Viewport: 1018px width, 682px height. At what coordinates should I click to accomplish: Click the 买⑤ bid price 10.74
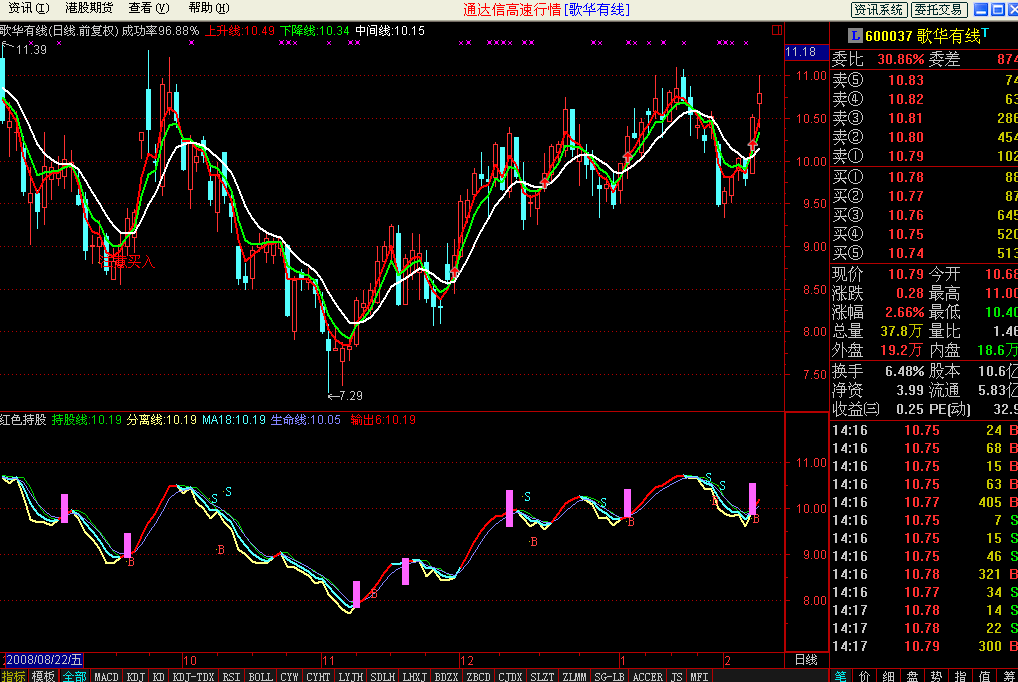click(x=906, y=253)
